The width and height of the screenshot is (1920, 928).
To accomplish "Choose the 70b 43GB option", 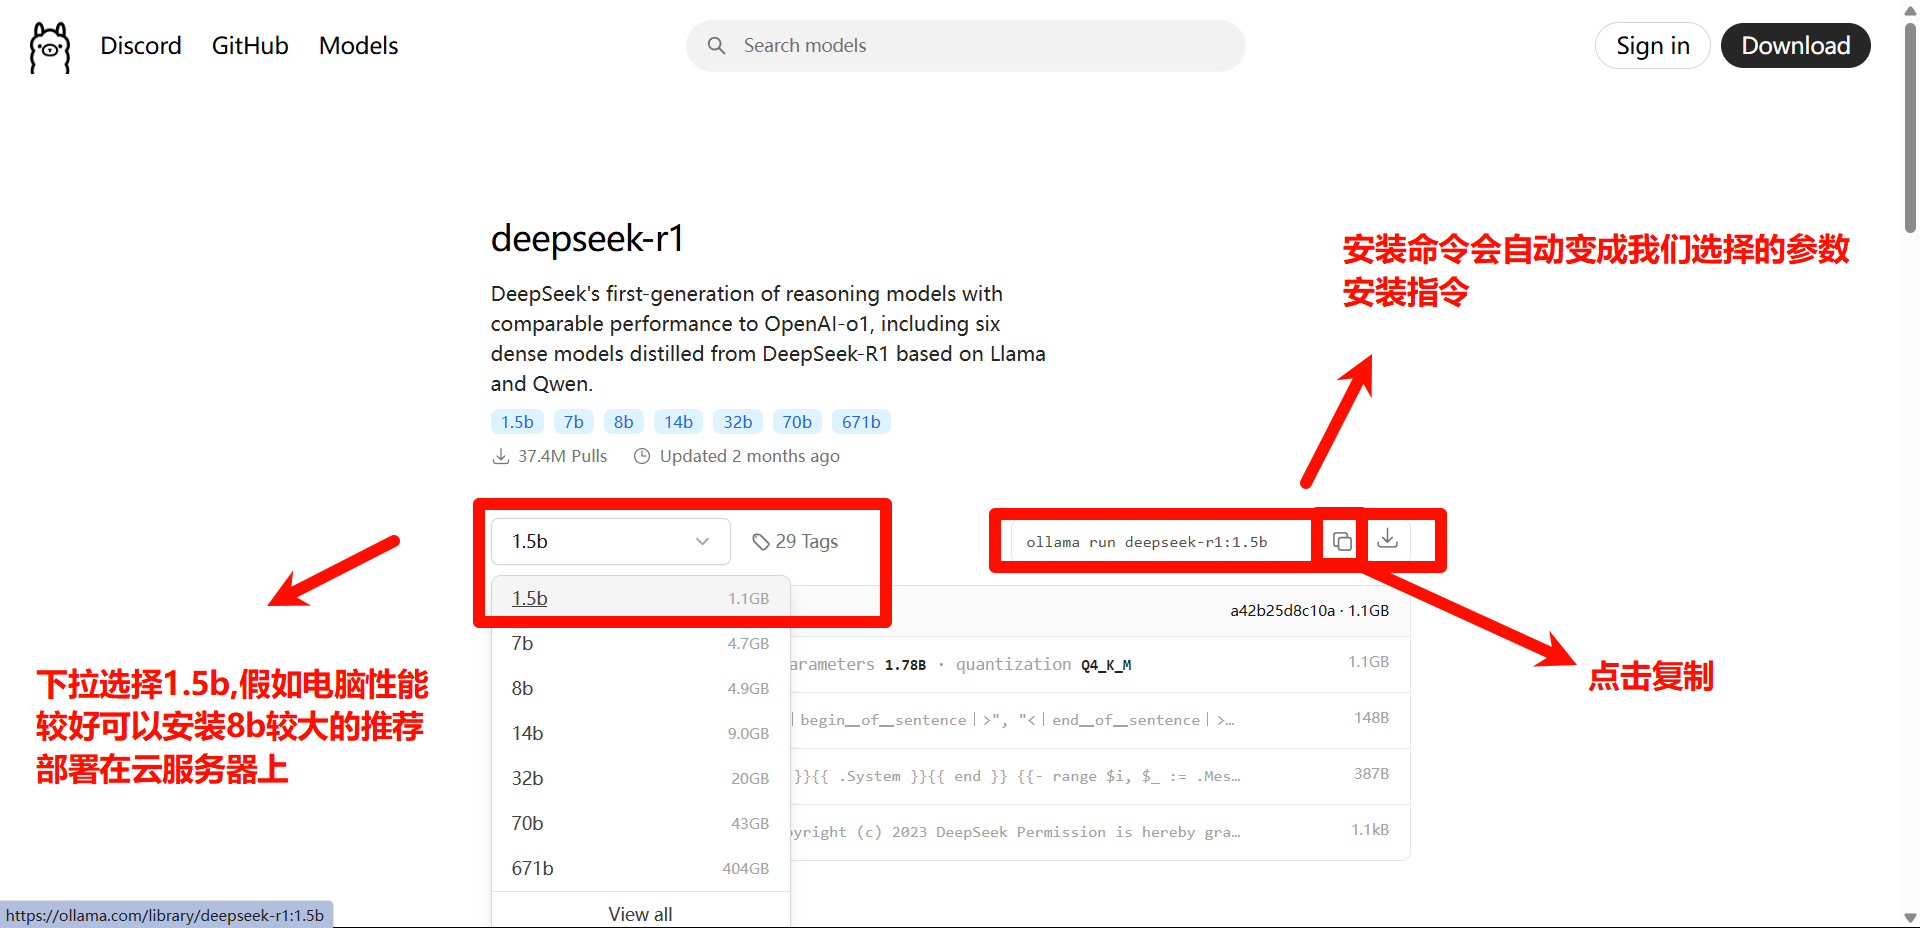I will click(640, 823).
